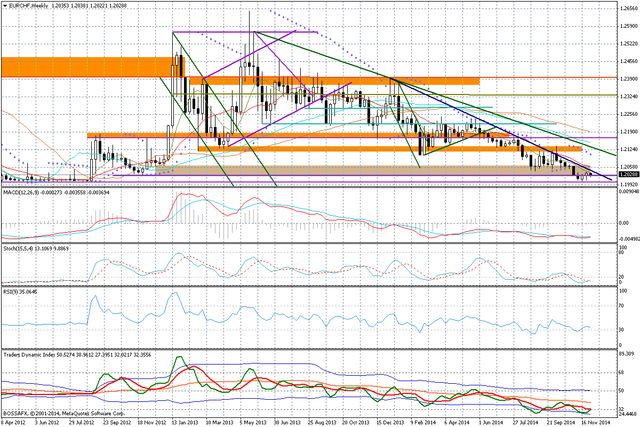Click the 1.26560 price axis label
The image size is (640, 427).
629,8
